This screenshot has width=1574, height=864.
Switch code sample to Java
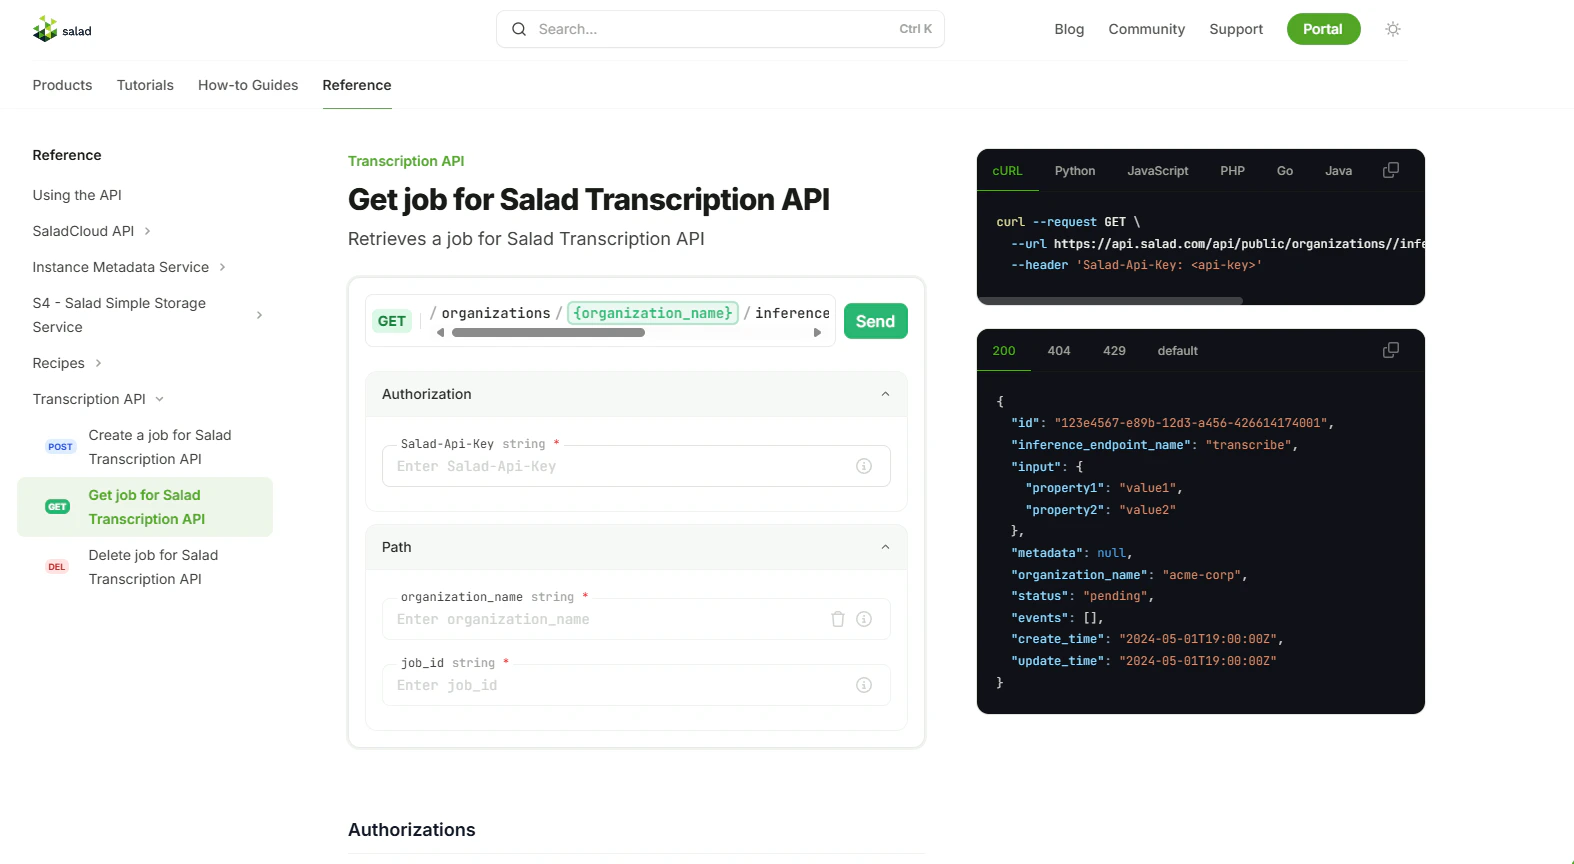click(x=1339, y=171)
